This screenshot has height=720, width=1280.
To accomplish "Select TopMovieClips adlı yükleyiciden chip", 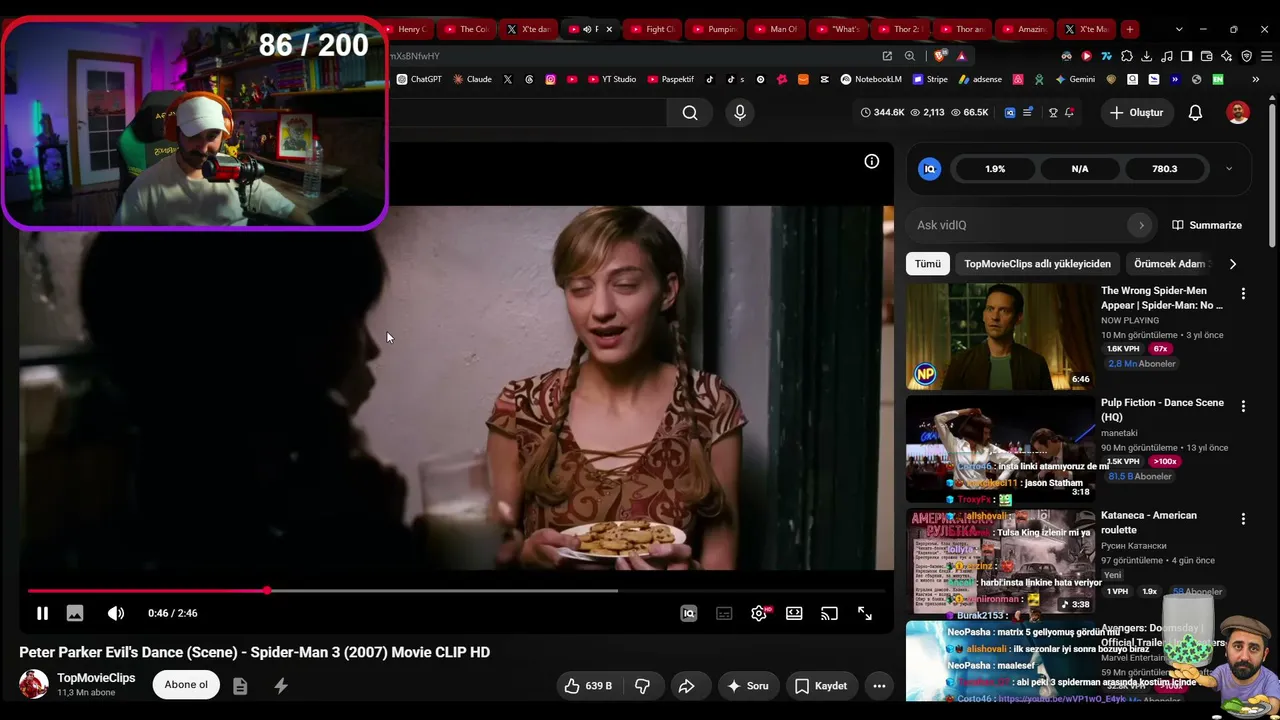I will 1038,264.
